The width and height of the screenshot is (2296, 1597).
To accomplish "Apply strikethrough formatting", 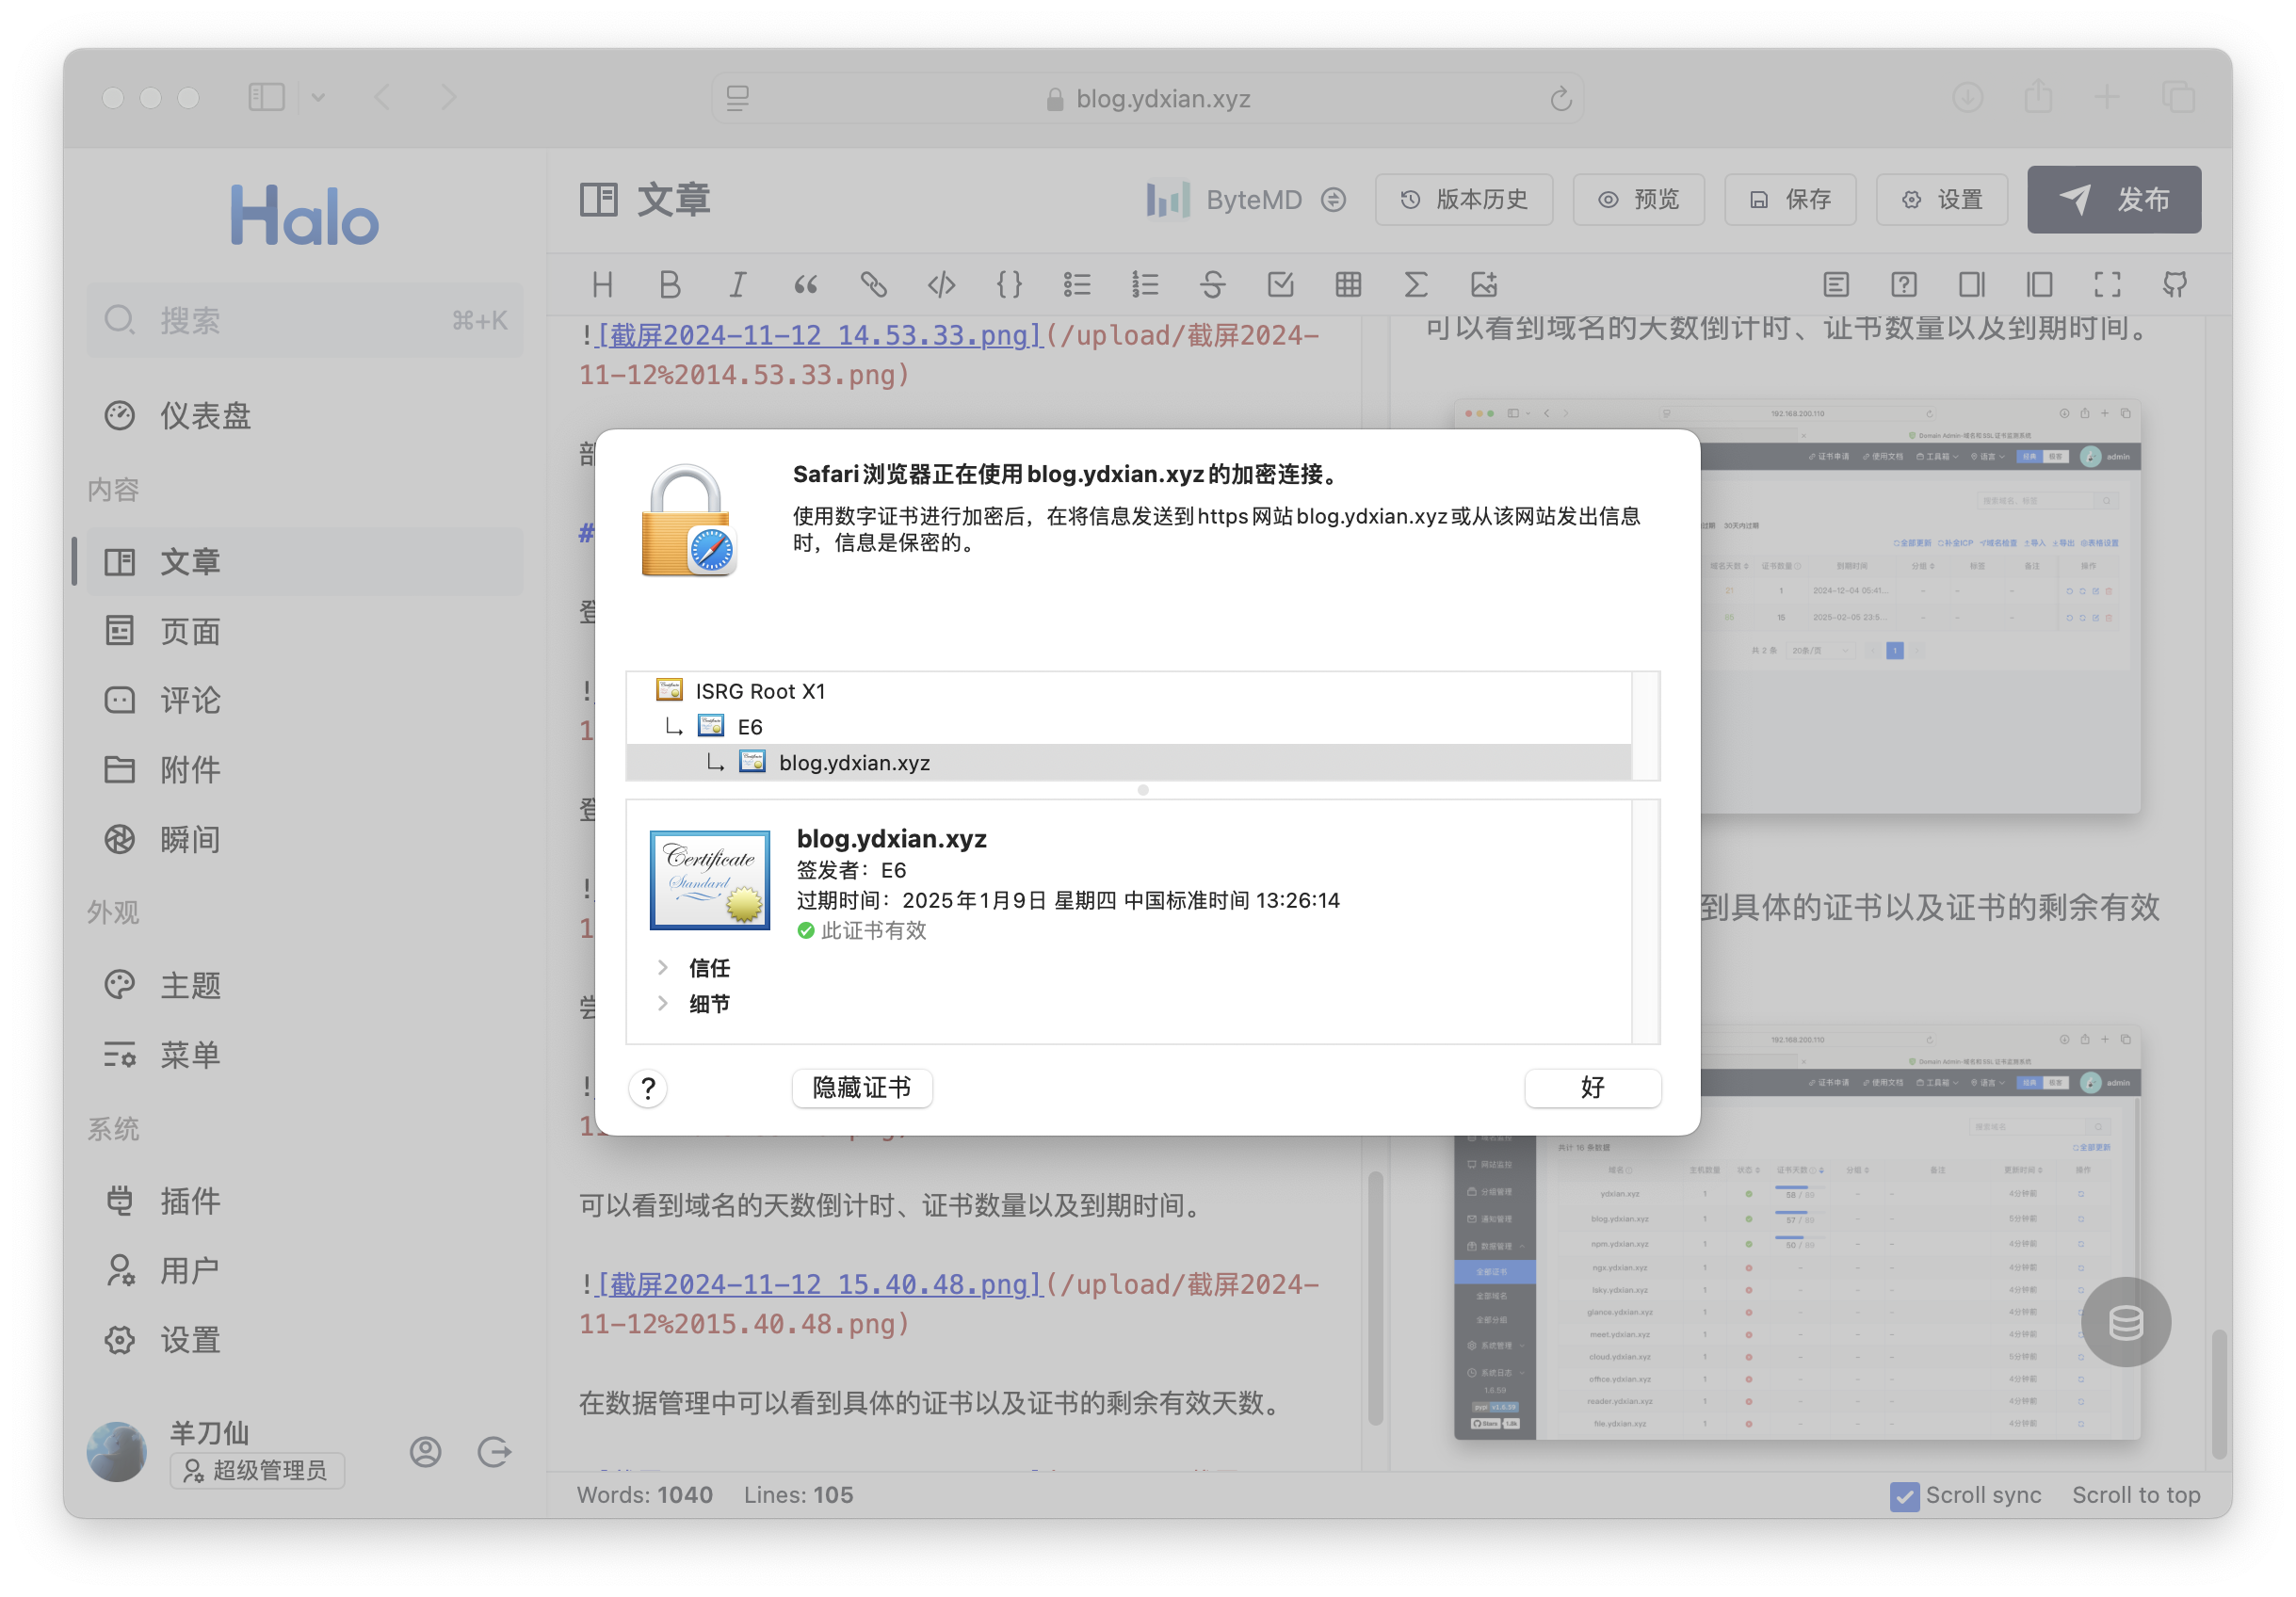I will (x=1213, y=285).
